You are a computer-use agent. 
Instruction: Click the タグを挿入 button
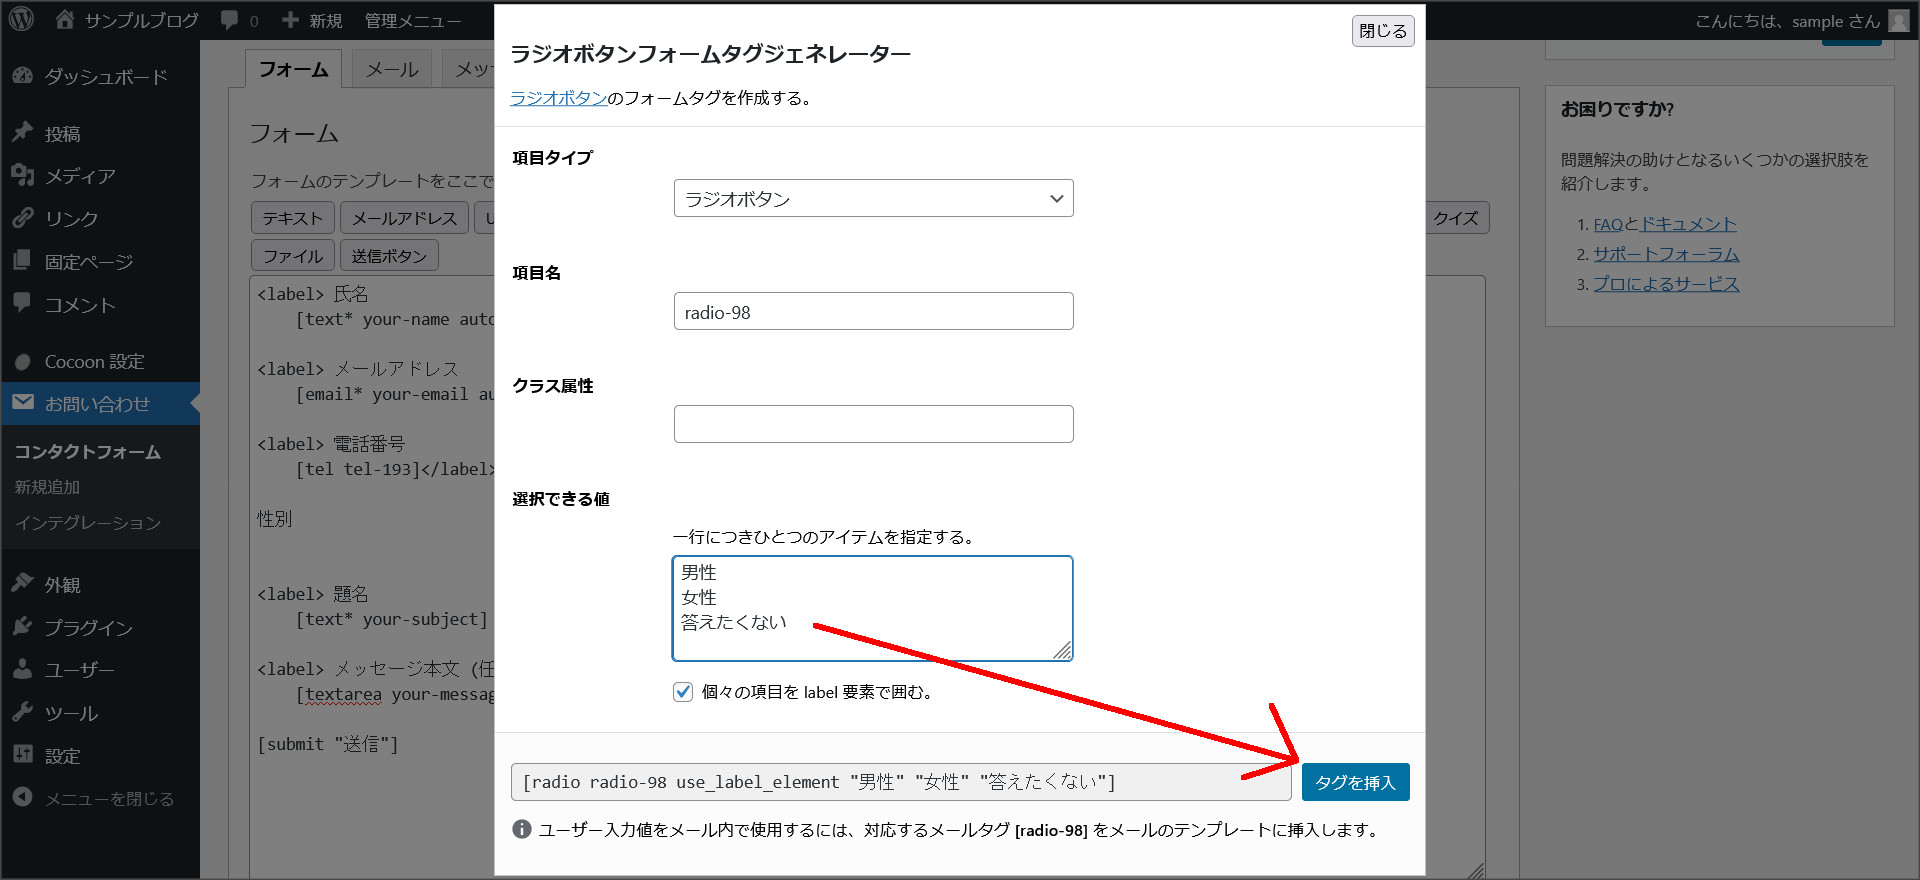point(1355,782)
